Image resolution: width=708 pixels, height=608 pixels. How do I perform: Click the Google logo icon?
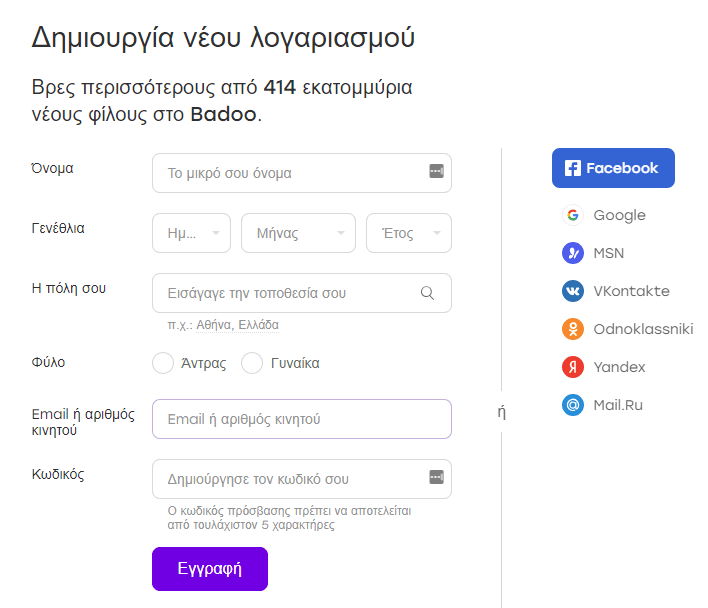(x=572, y=215)
